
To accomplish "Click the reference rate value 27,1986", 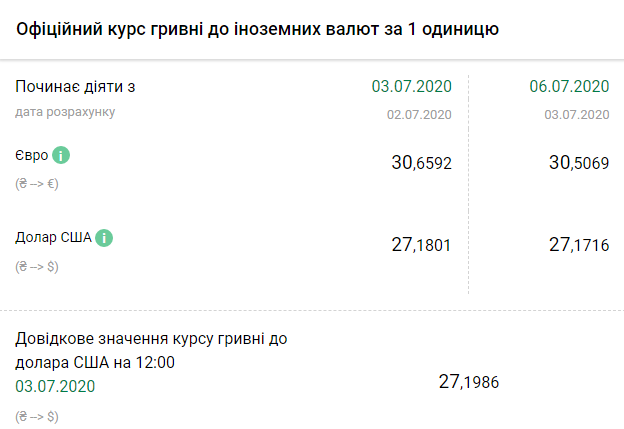I will pos(468,381).
